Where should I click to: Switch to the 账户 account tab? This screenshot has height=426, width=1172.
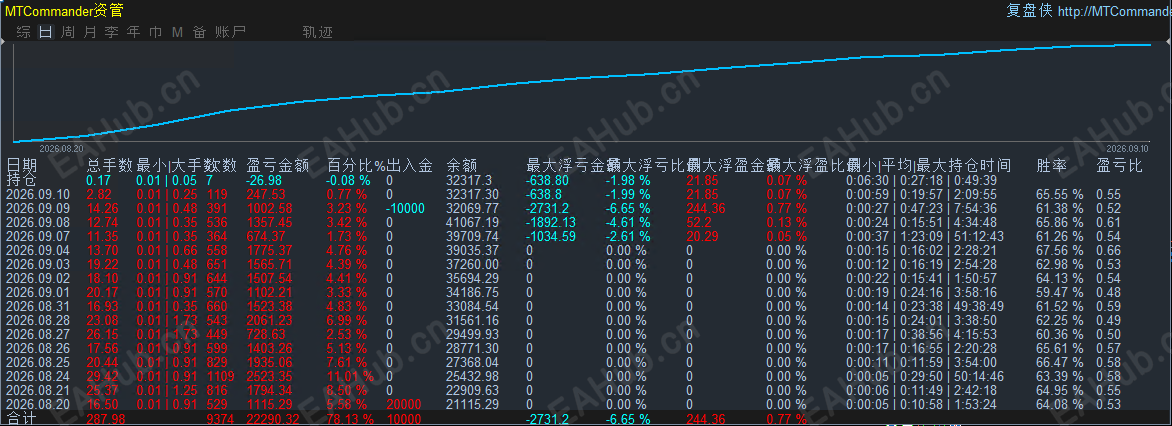coord(230,31)
